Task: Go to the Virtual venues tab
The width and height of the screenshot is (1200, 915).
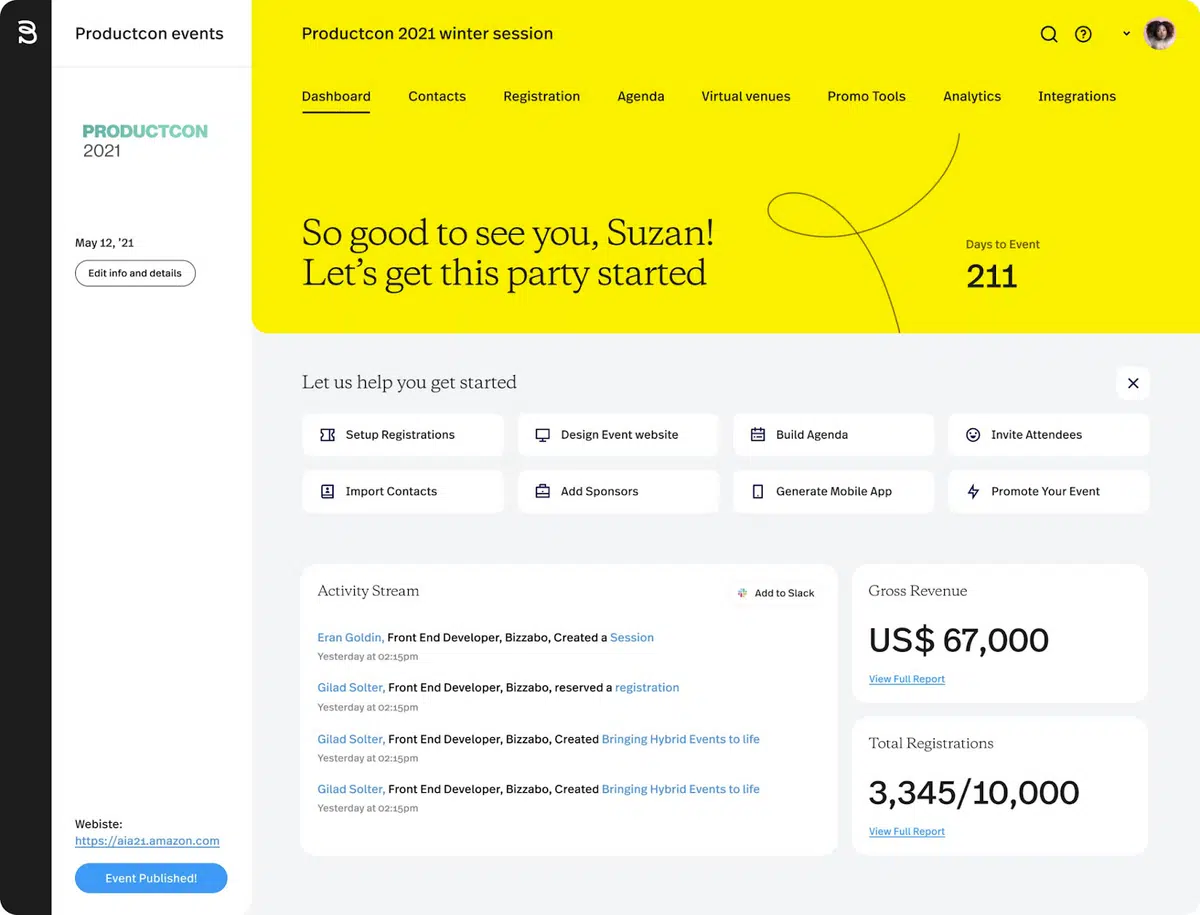Action: pyautogui.click(x=745, y=97)
